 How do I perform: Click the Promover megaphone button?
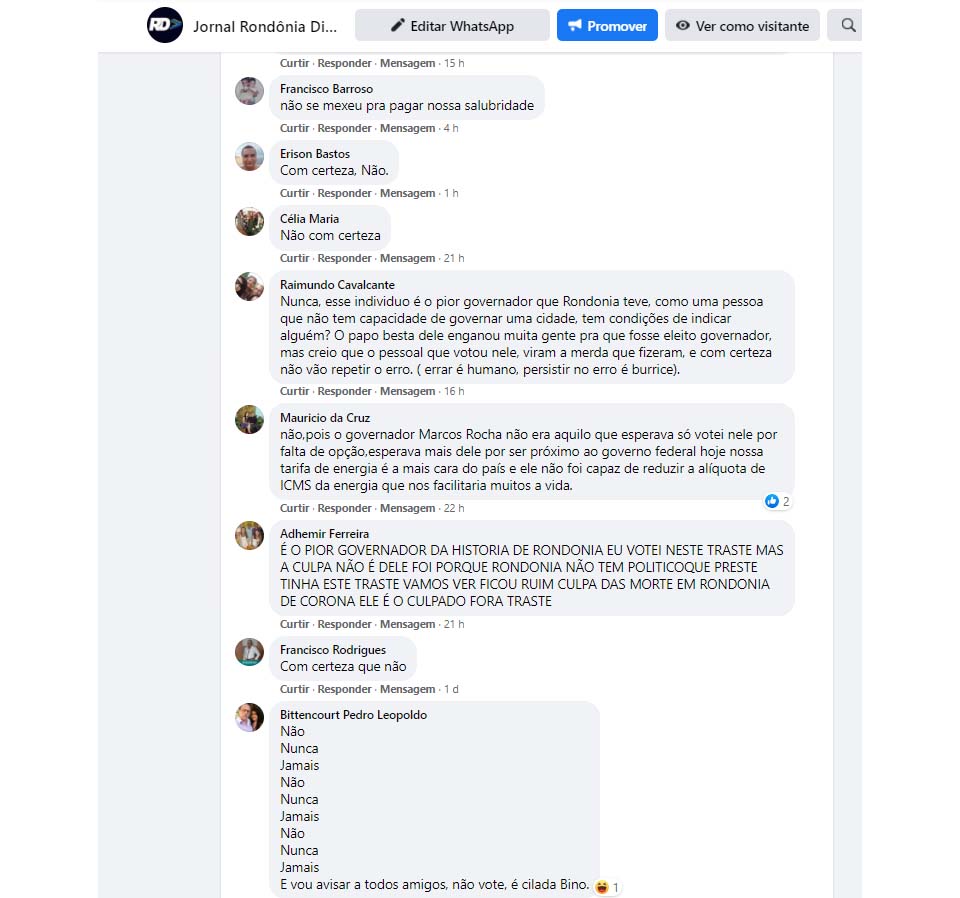(x=607, y=25)
